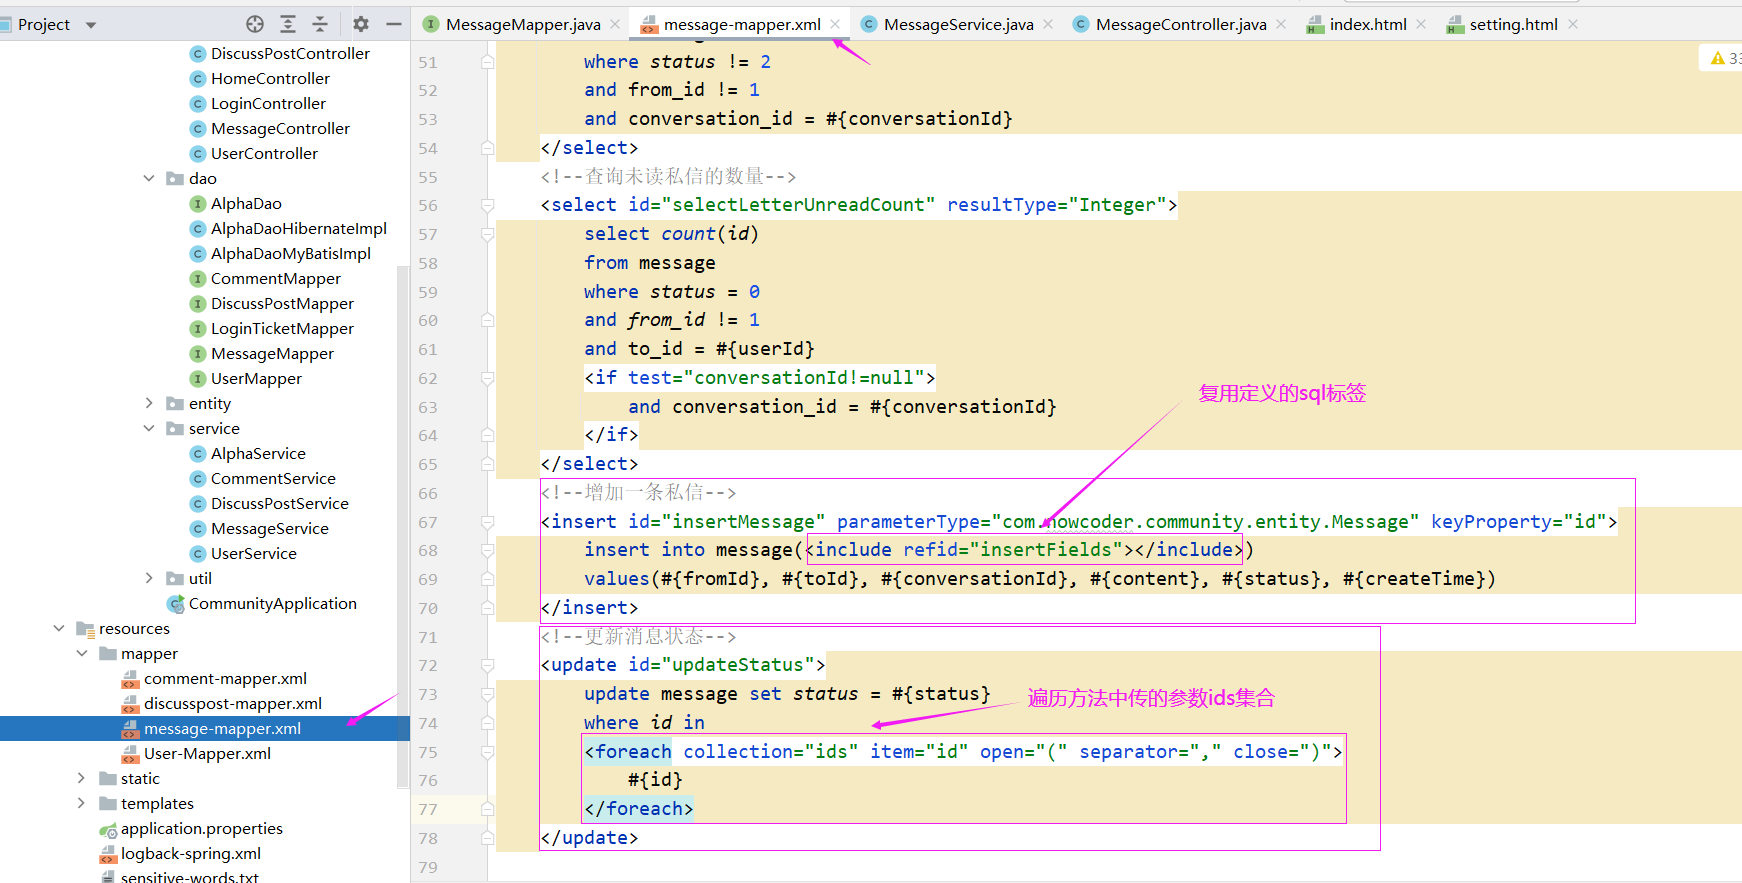Screen dimensions: 1742x883
Task: Select UserService in project tree
Action: coord(253,553)
